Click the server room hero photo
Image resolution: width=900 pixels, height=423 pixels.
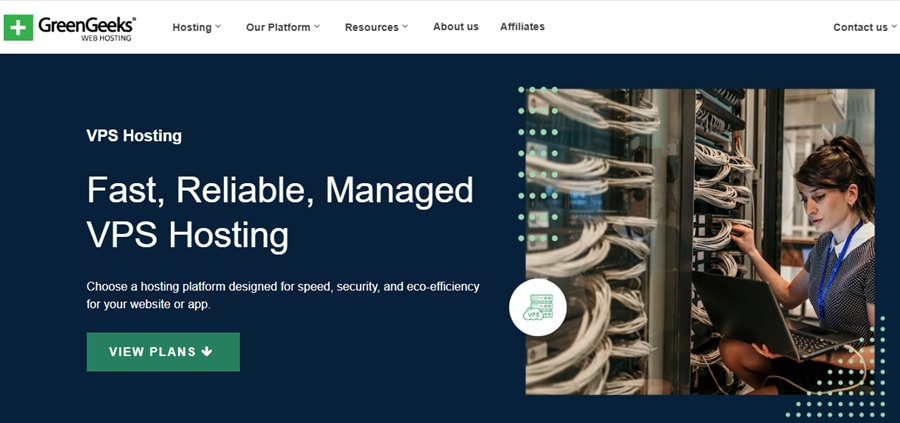coord(700,241)
